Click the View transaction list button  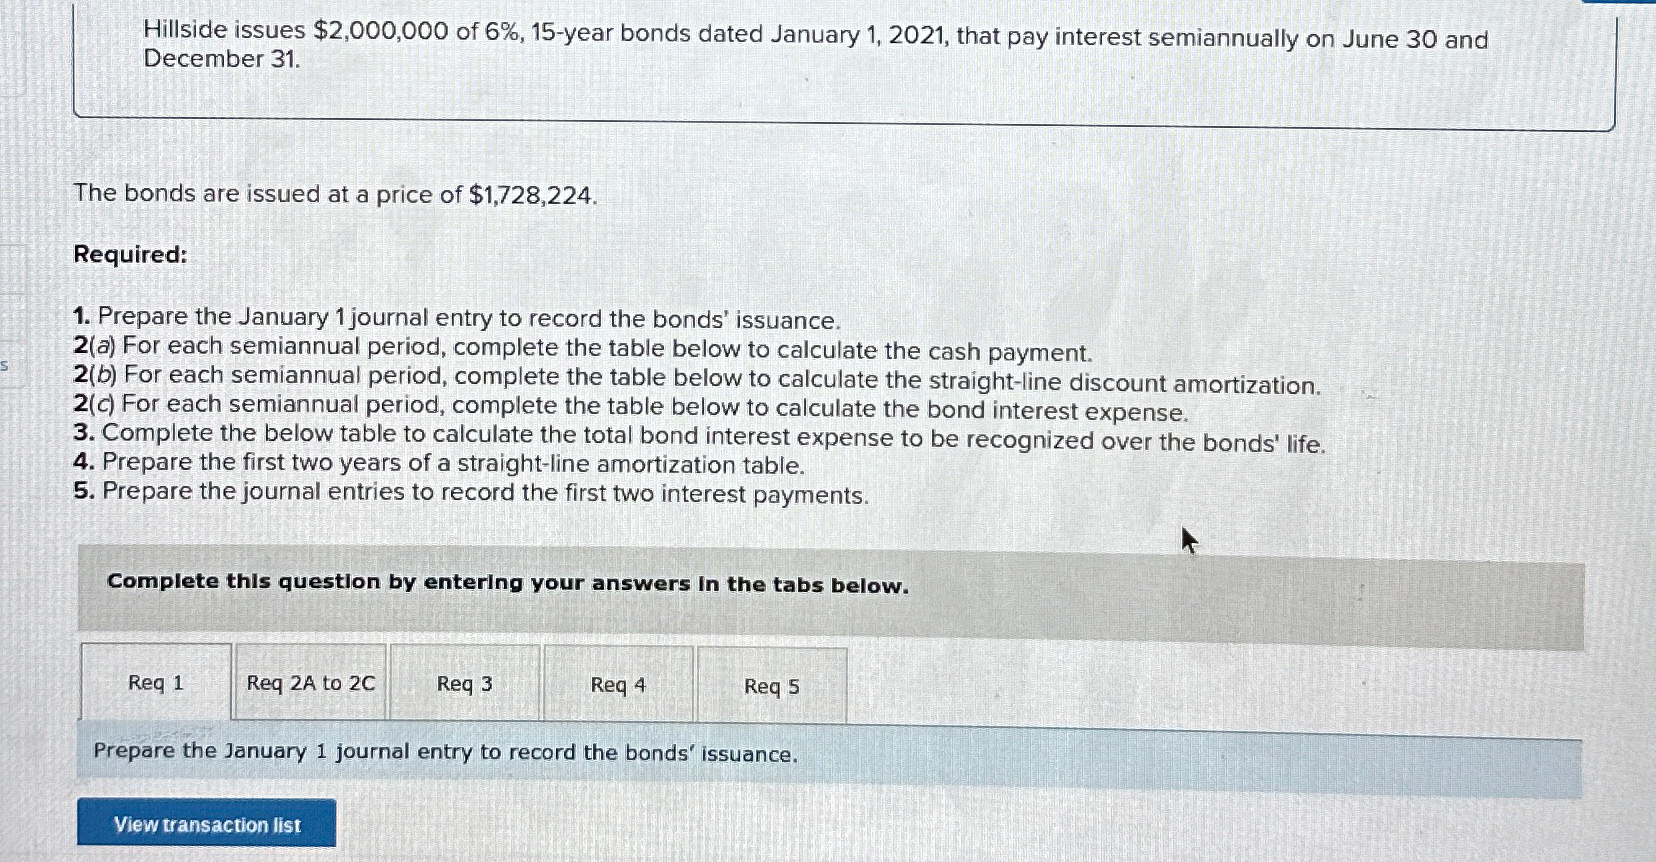[206, 824]
